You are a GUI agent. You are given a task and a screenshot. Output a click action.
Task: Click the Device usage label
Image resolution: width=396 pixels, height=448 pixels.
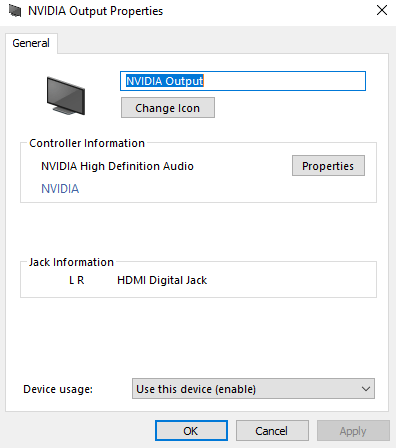pyautogui.click(x=58, y=389)
